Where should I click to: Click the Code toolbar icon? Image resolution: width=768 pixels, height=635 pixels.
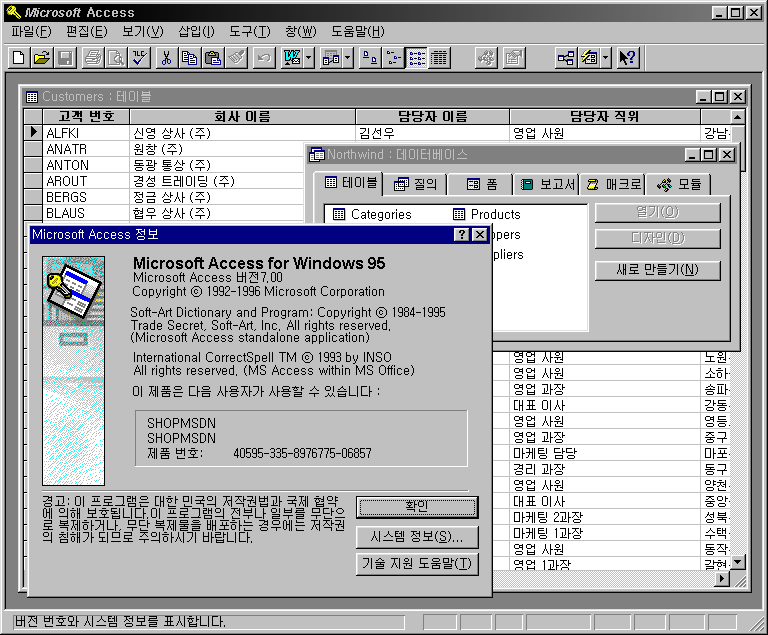tap(486, 58)
